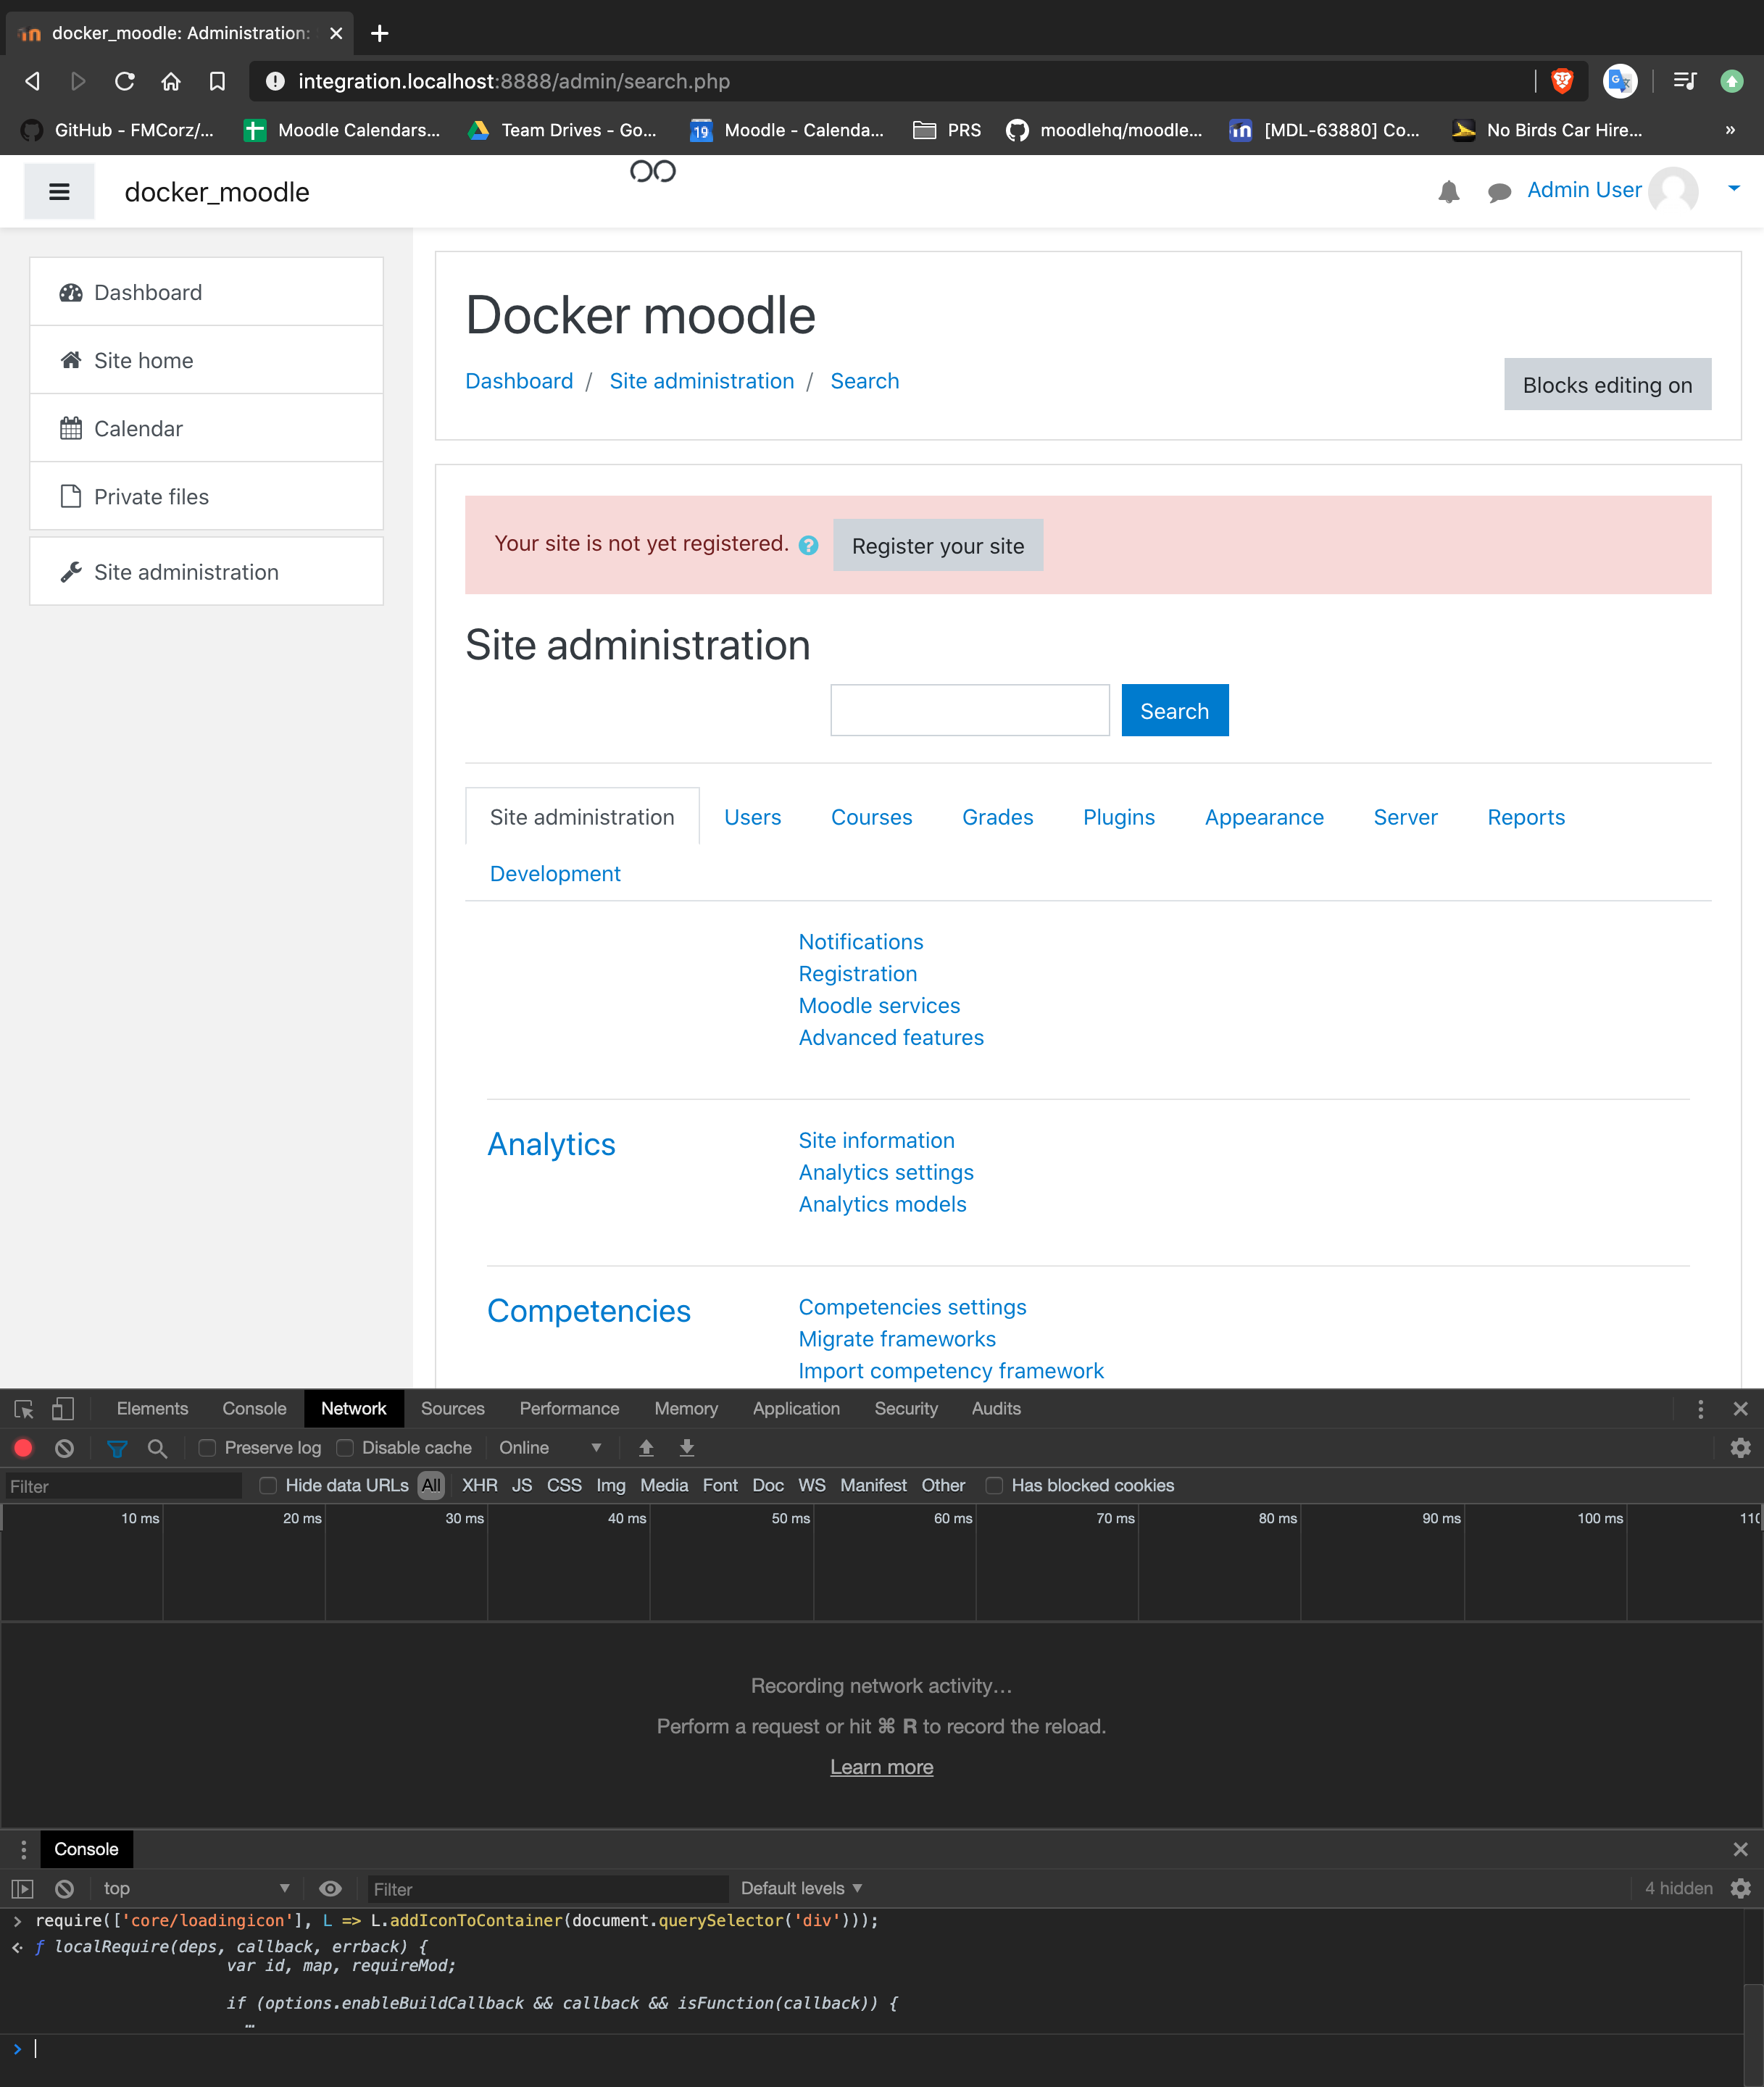Screen dimensions: 1764x2087
Task: Toggle the network filter funnel
Action: [117, 1447]
